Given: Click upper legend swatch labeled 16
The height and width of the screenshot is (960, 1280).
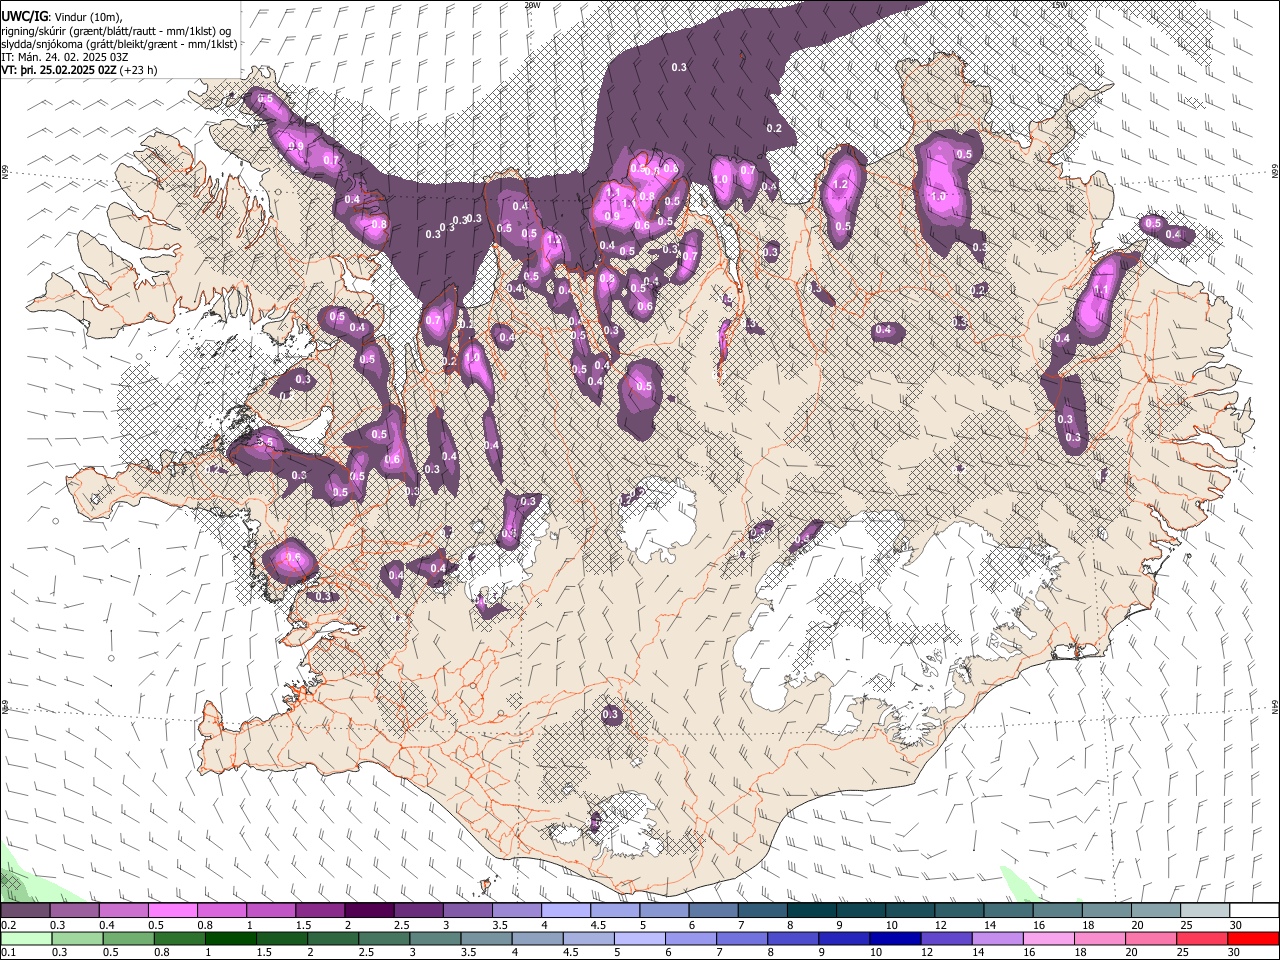Looking at the screenshot, I should click(1058, 911).
